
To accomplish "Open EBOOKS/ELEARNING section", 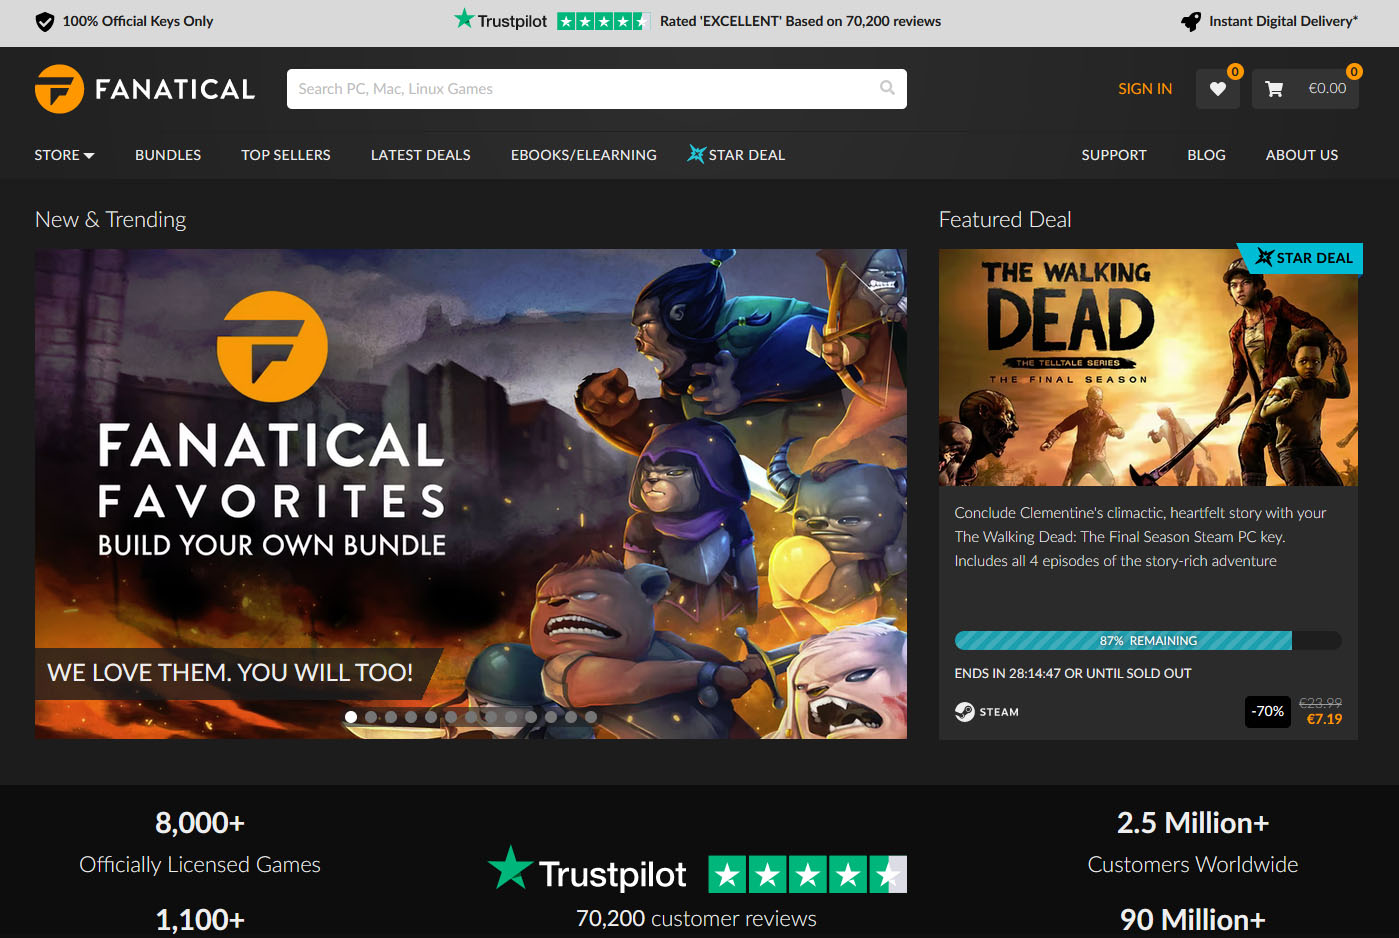I will pos(584,155).
